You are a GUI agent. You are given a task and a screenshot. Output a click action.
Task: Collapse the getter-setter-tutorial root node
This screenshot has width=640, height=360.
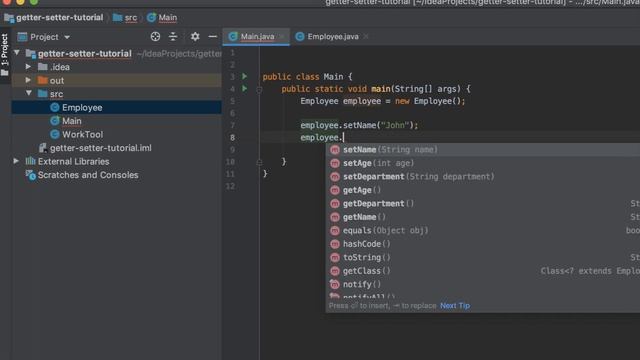coord(17,53)
